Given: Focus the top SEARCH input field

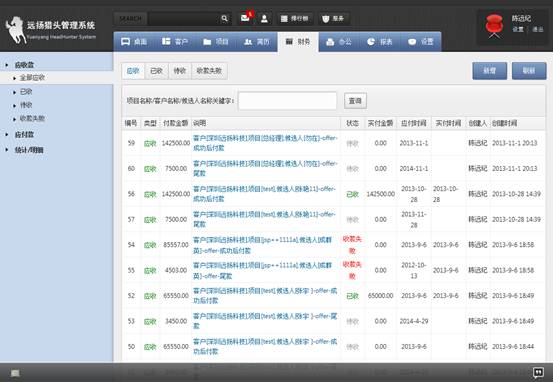Looking at the screenshot, I should [x=183, y=18].
